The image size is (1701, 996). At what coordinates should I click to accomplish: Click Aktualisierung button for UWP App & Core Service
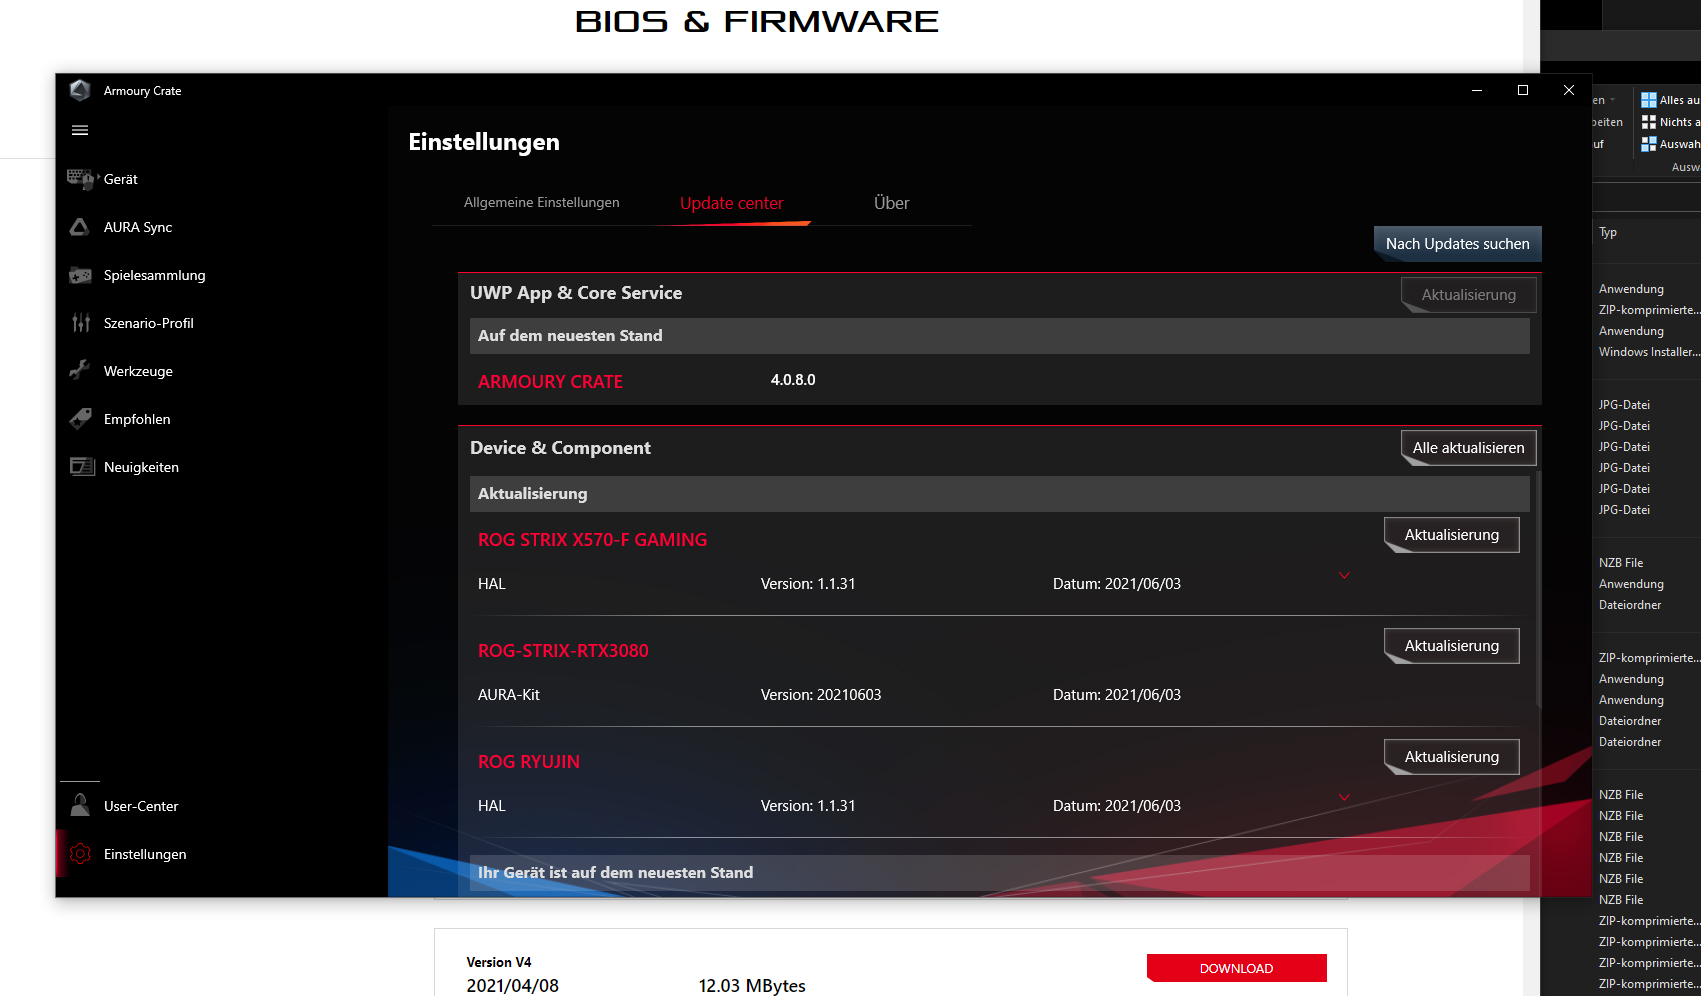(x=1468, y=295)
